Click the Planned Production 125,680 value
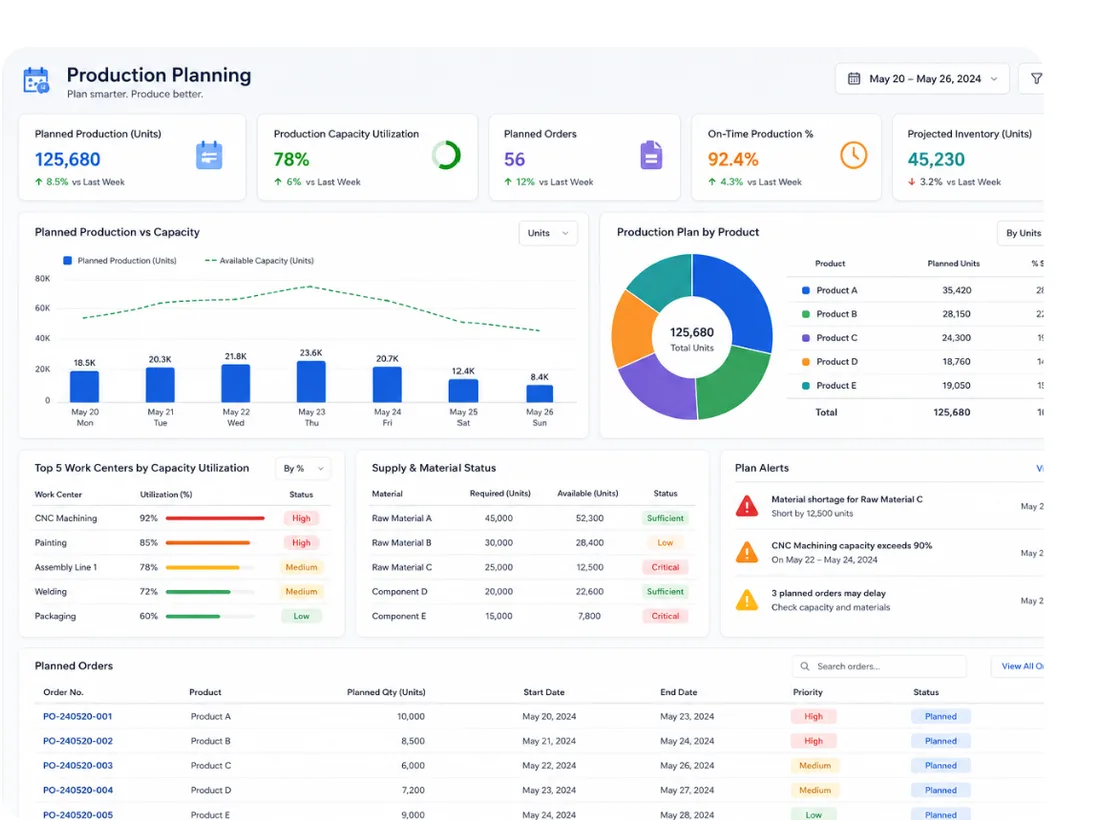 [68, 159]
